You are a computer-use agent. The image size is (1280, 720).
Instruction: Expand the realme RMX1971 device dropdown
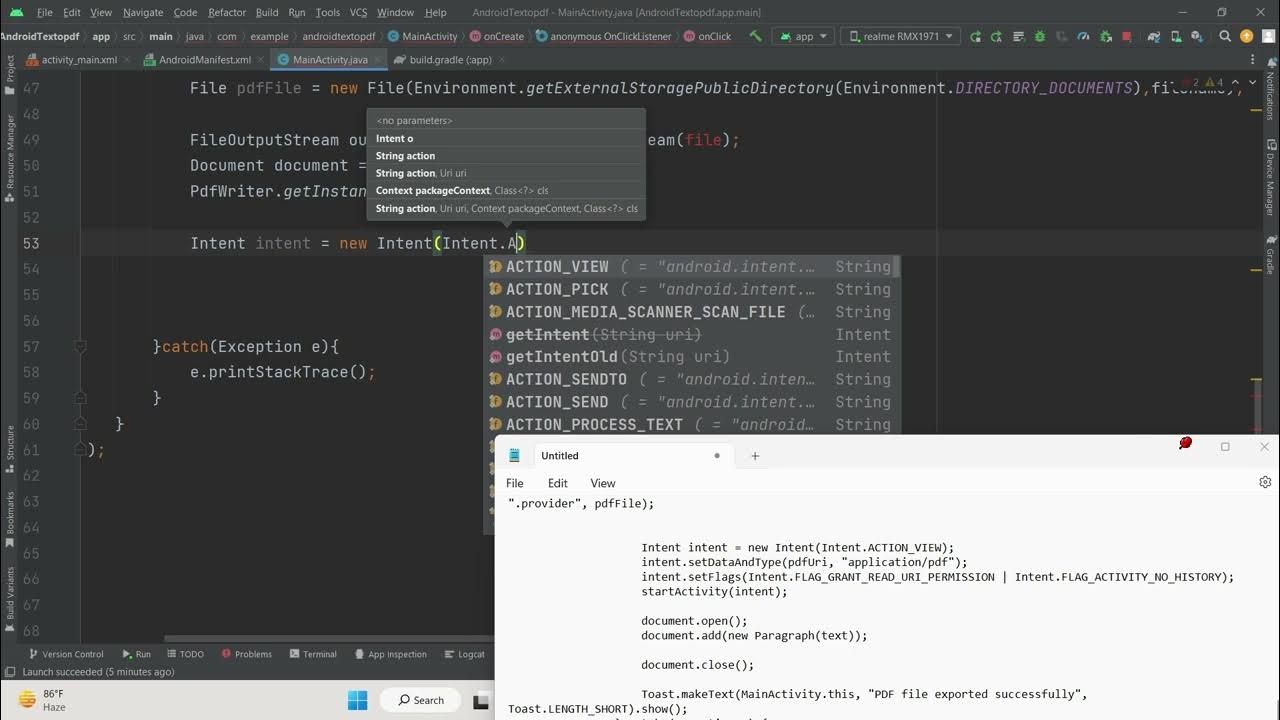tap(901, 36)
